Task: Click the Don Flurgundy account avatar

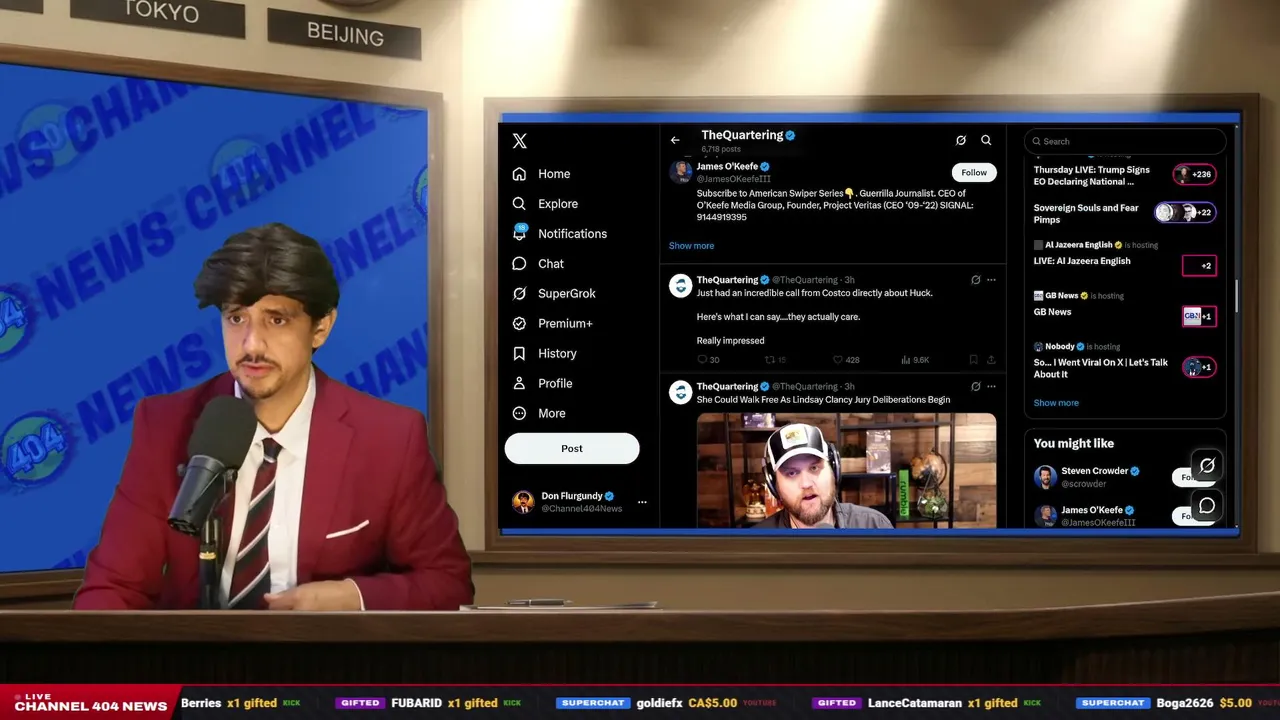Action: (523, 502)
